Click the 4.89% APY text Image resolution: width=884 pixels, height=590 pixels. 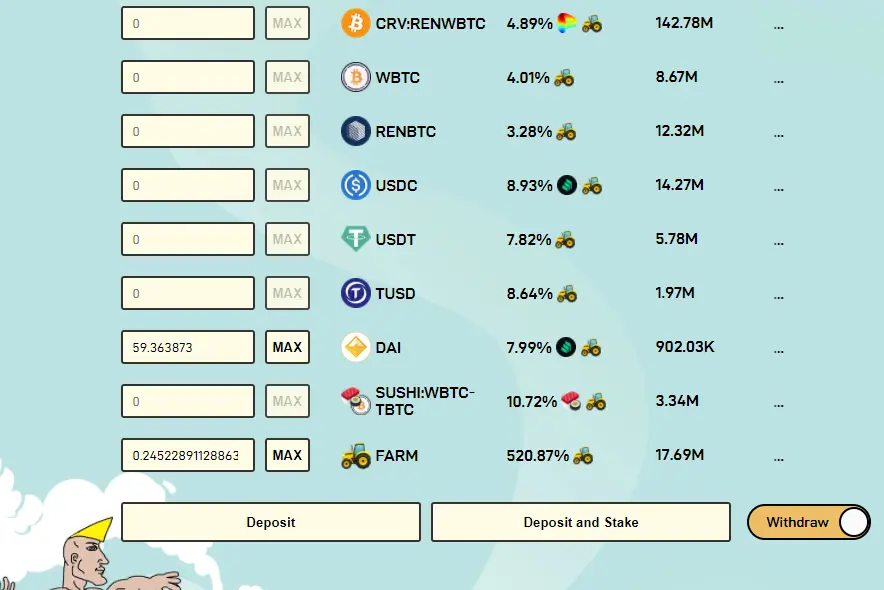pyautogui.click(x=529, y=24)
